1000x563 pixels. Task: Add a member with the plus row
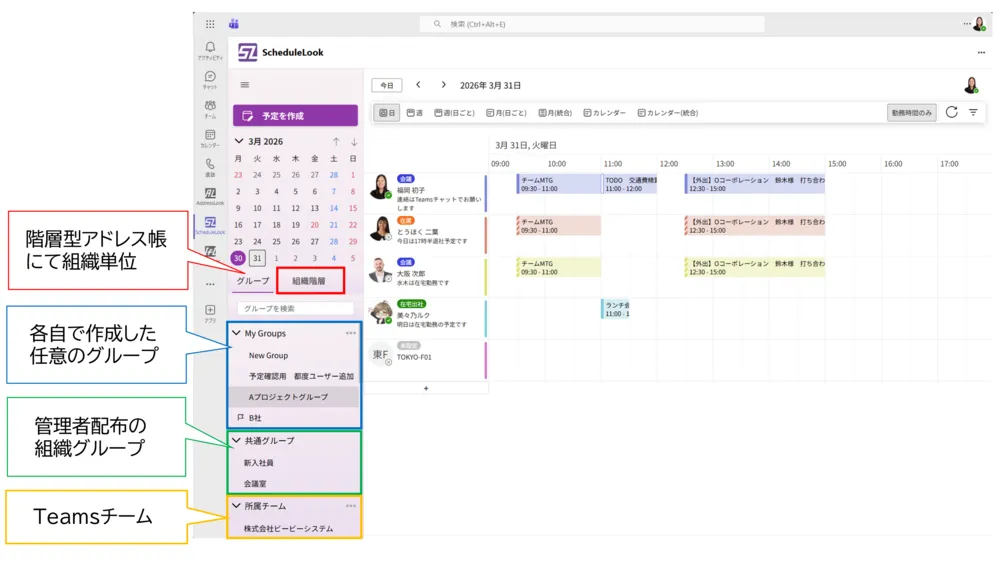(x=426, y=388)
